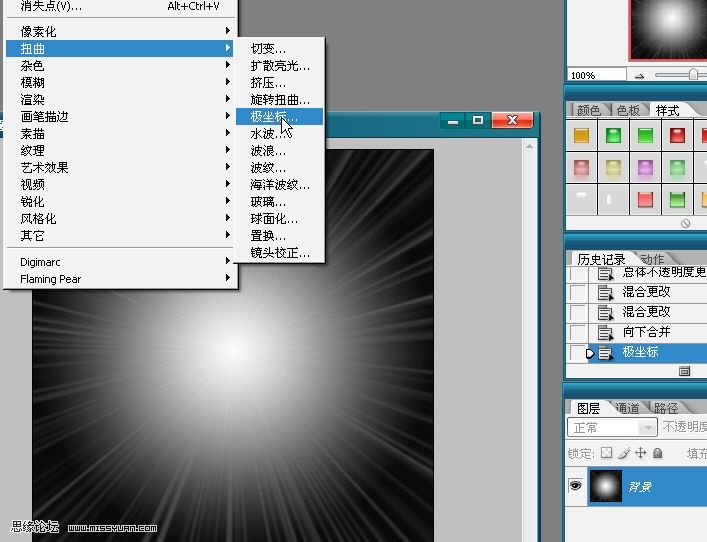
Task: Switch to the 通道 tab
Action: tap(627, 409)
